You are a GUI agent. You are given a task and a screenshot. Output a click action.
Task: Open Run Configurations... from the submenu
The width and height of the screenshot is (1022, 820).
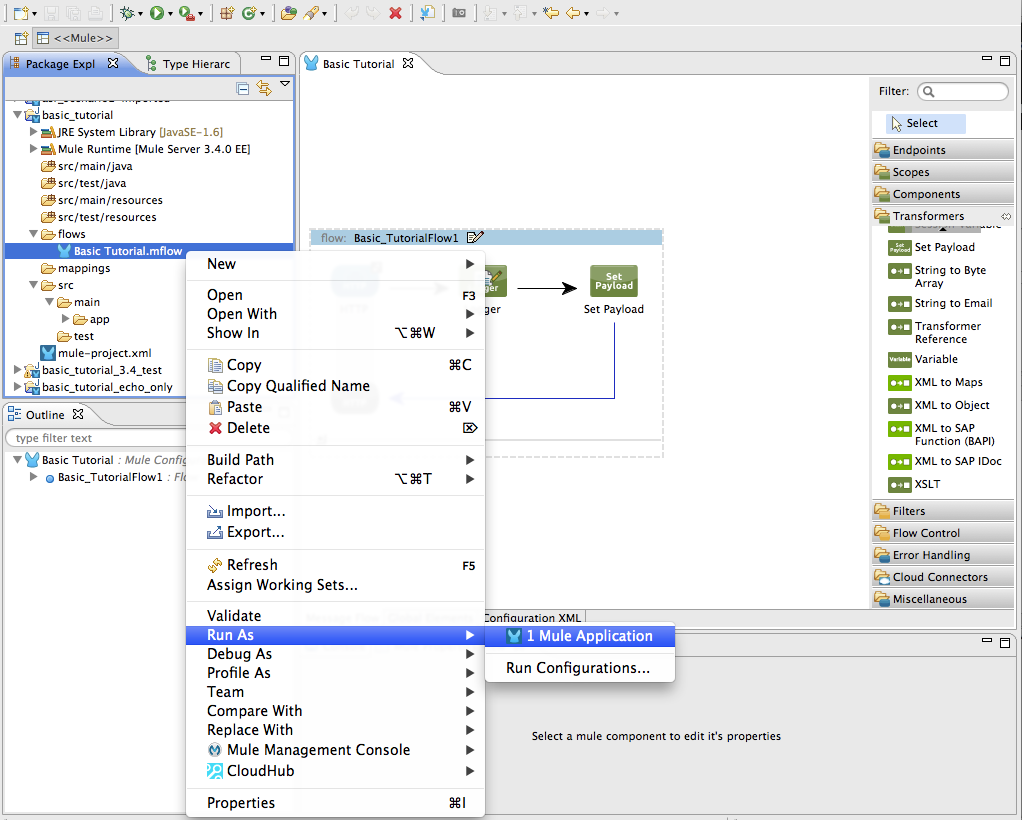pyautogui.click(x=578, y=668)
